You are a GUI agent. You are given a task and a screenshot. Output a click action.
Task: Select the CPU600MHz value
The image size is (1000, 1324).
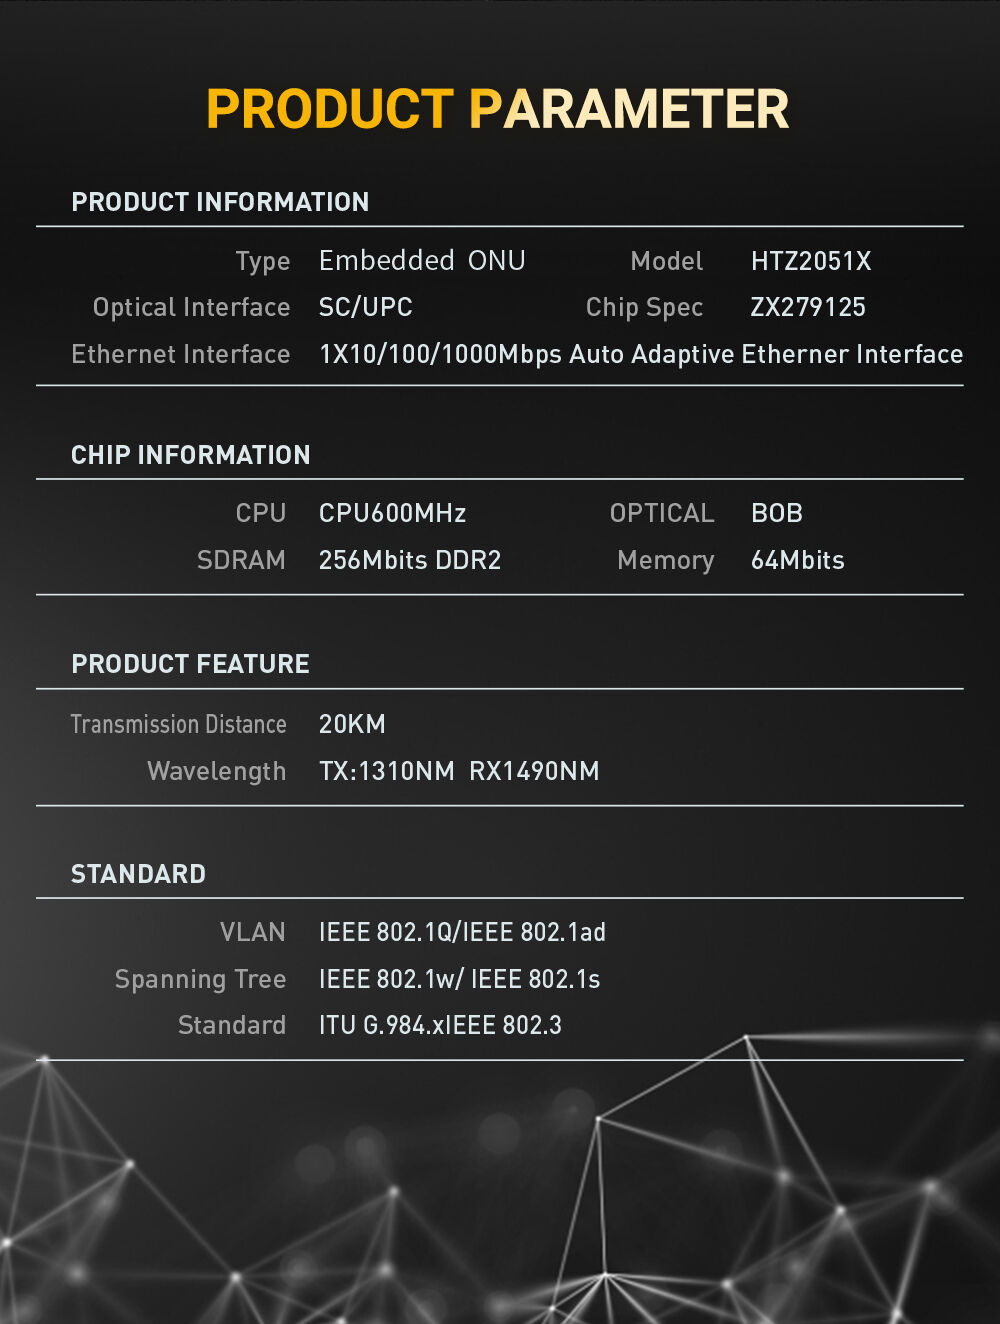(392, 513)
